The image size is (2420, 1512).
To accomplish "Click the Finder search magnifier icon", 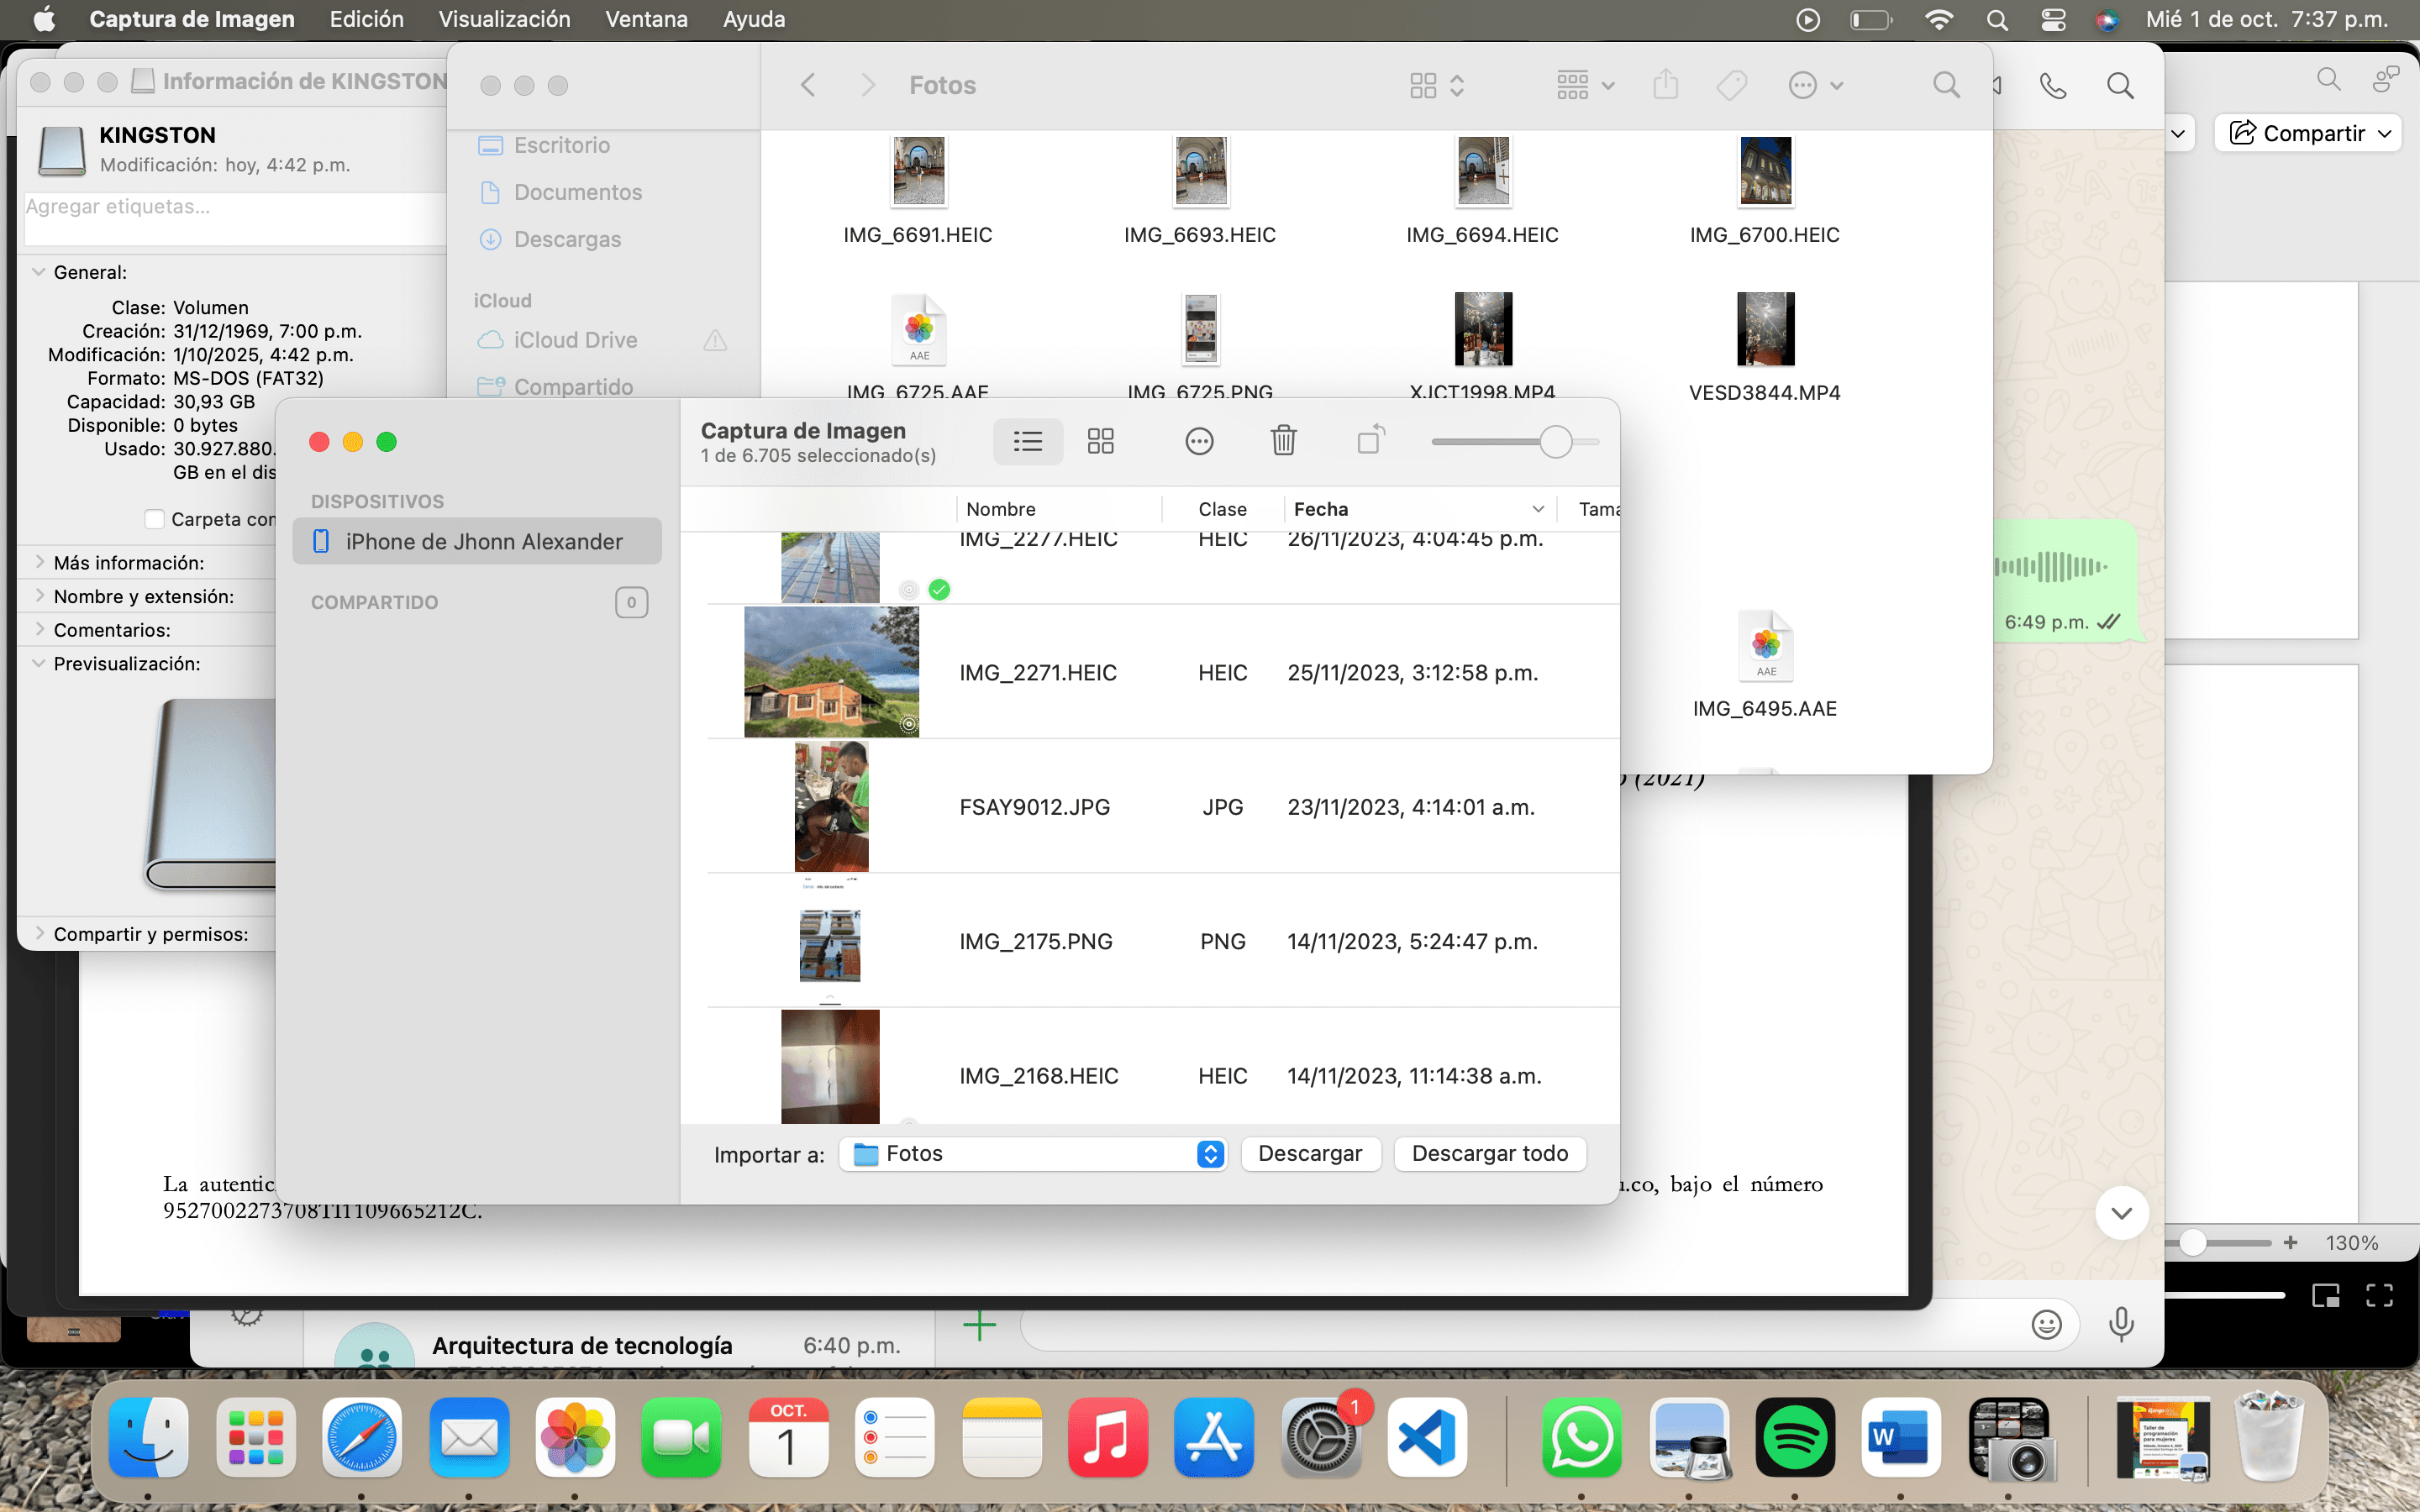I will (1945, 85).
